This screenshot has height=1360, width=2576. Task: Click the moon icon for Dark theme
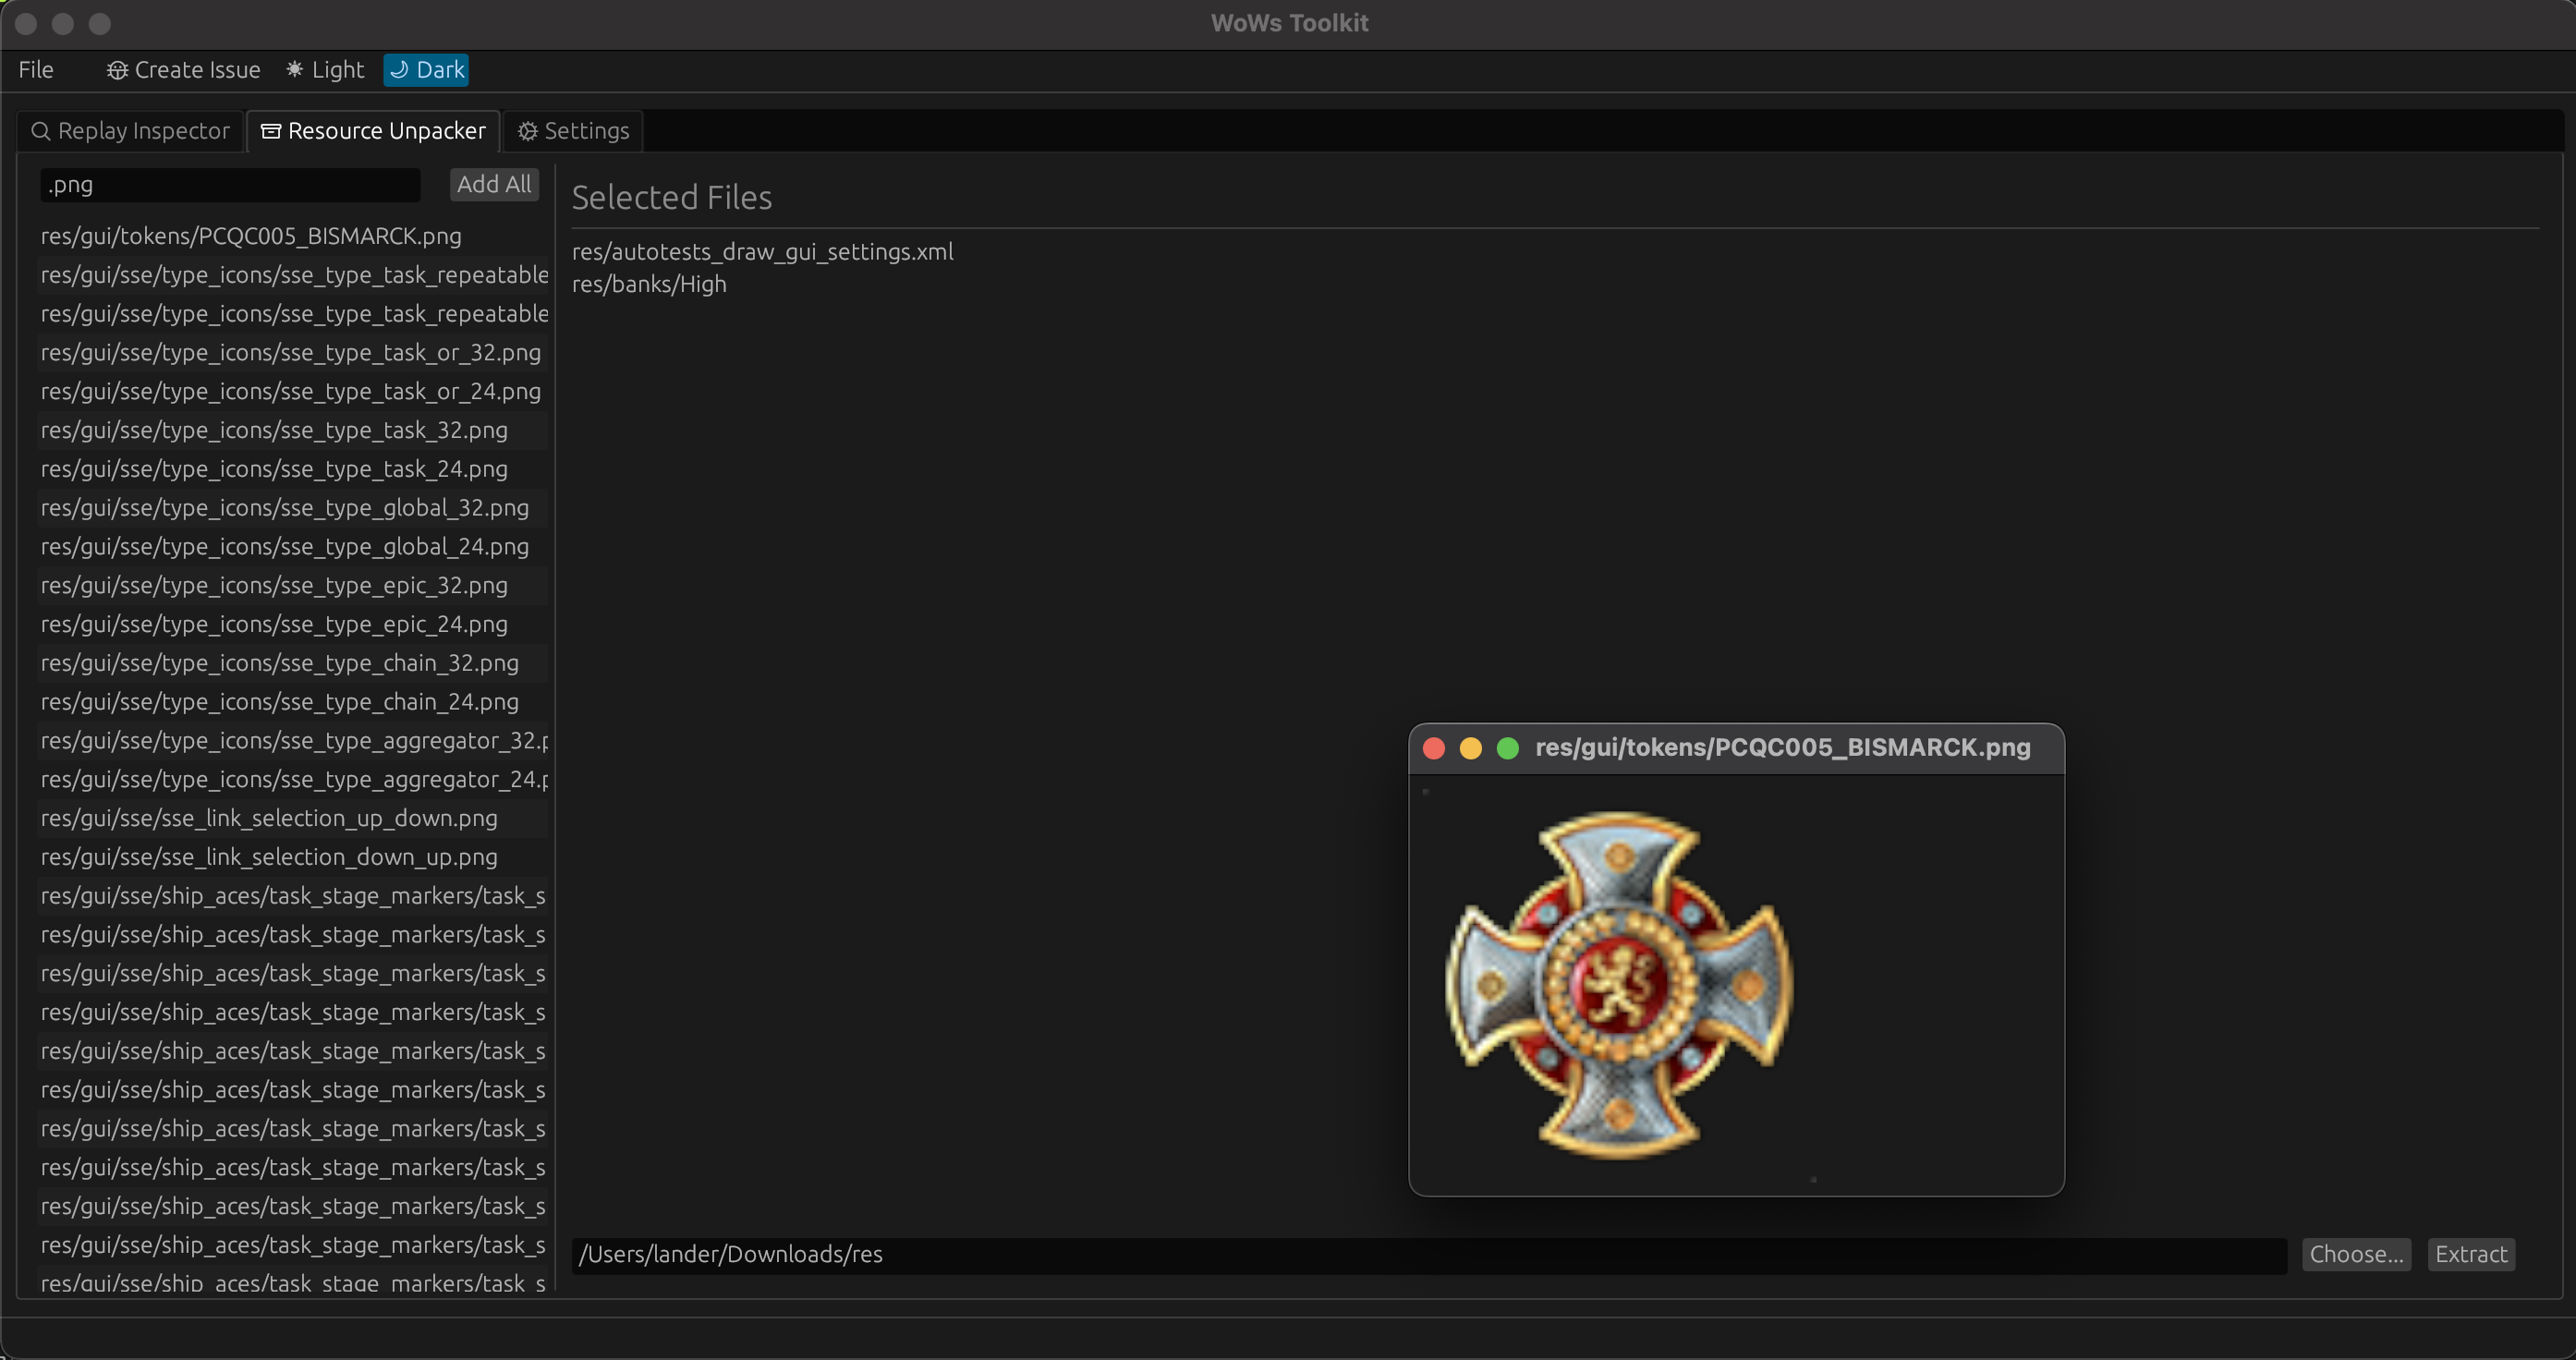pos(398,69)
